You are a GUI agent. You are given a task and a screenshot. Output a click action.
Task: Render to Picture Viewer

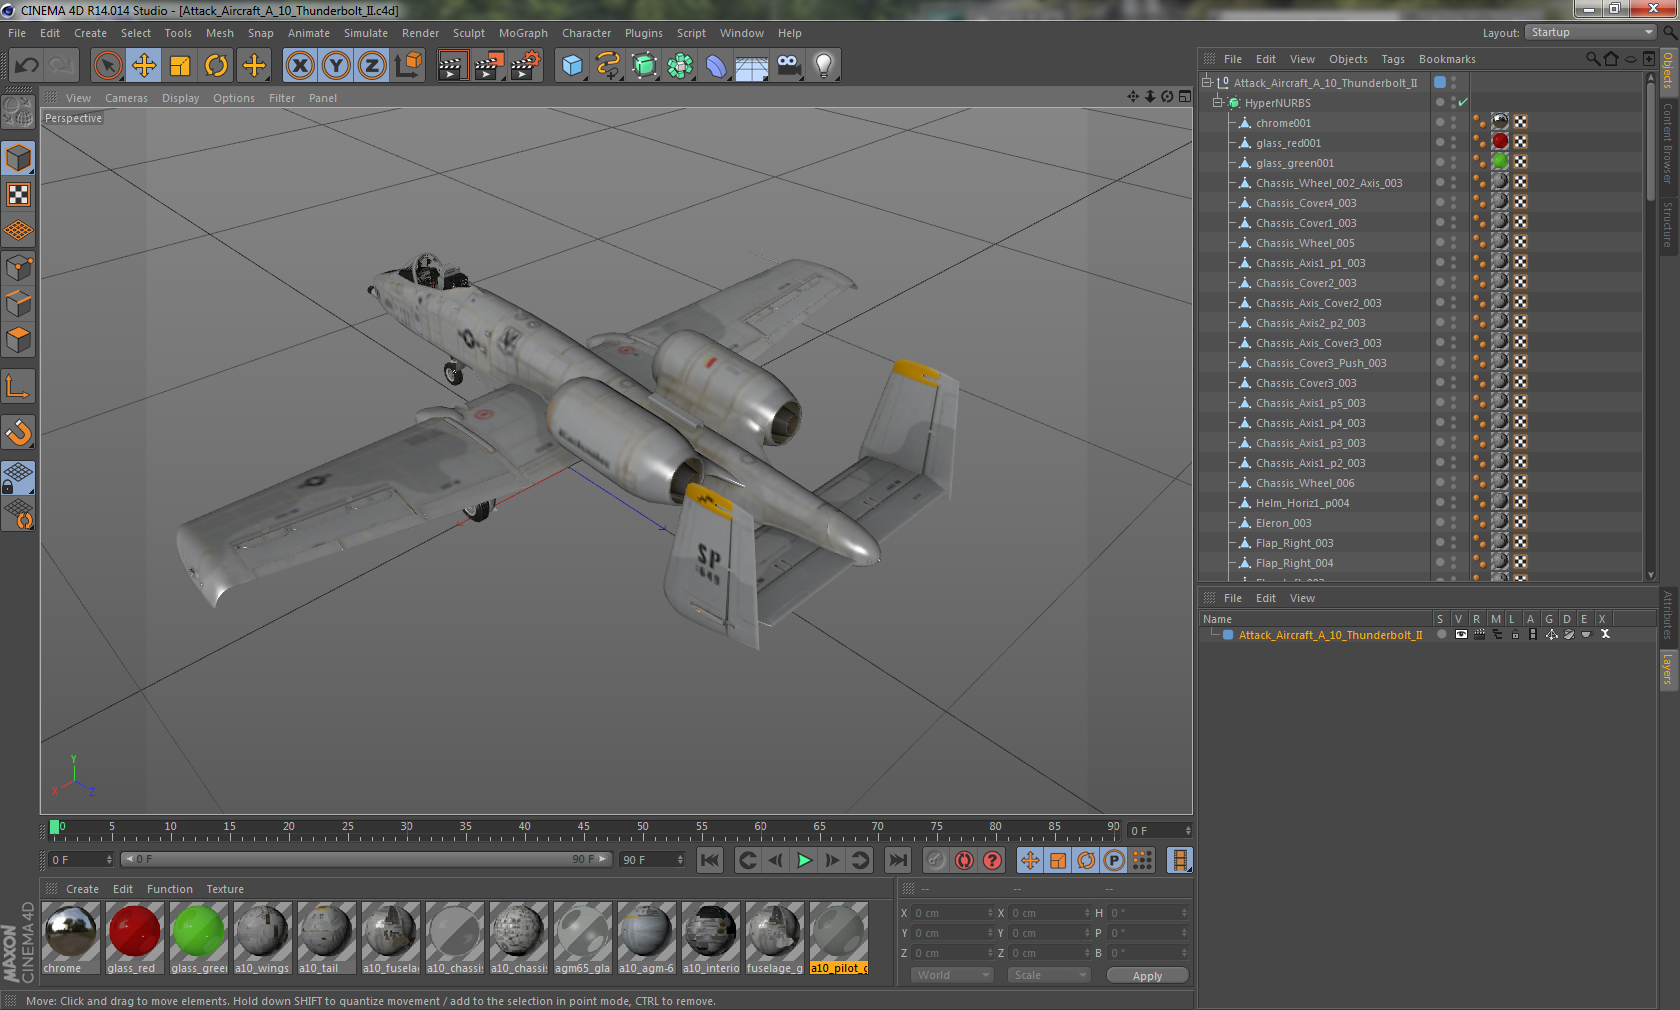click(x=489, y=66)
